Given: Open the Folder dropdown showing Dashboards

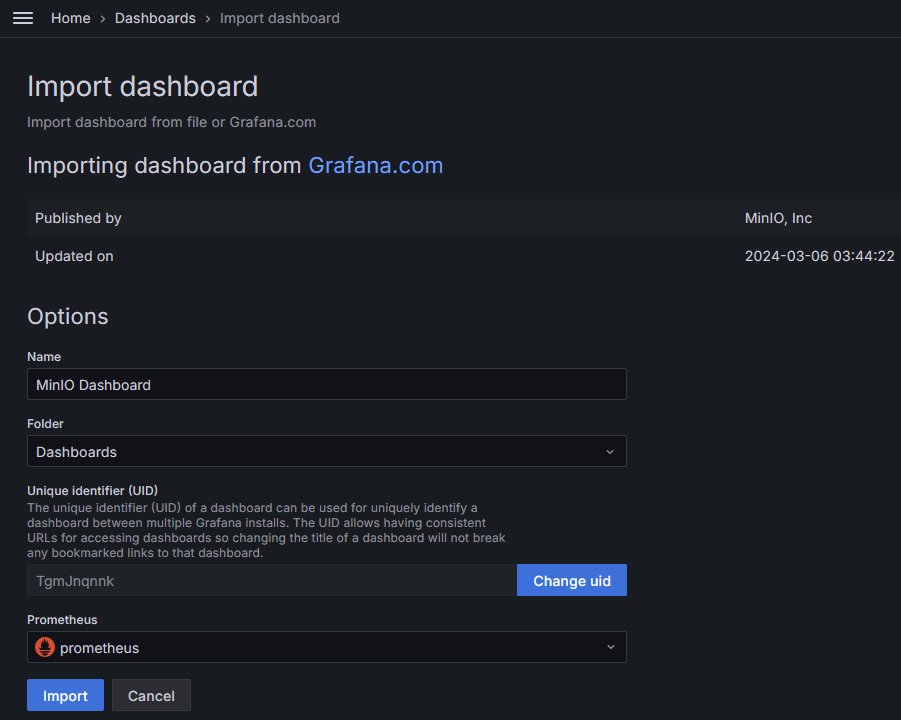Looking at the screenshot, I should coord(327,451).
